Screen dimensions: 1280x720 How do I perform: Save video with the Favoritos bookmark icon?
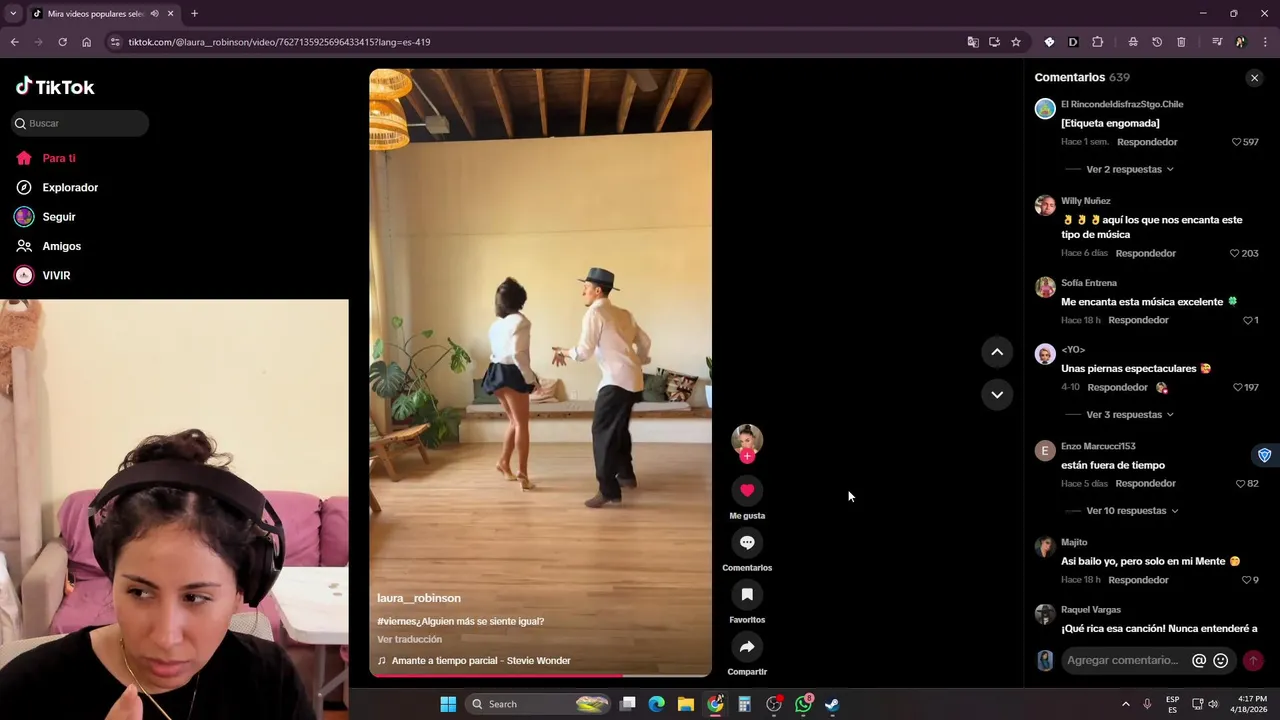[747, 594]
